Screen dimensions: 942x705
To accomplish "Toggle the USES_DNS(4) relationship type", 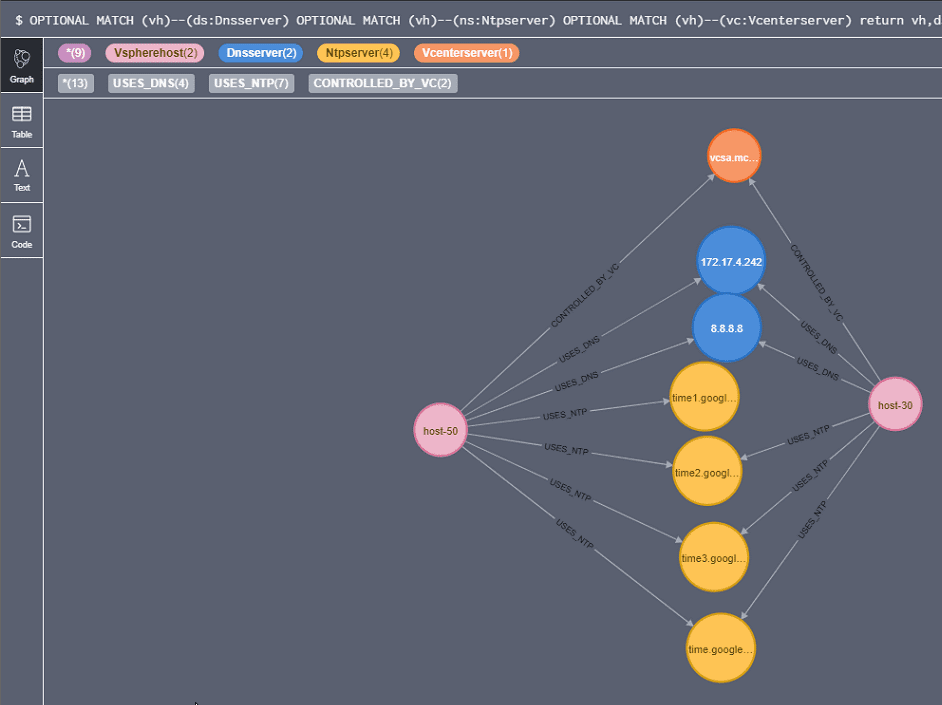I will pos(151,83).
